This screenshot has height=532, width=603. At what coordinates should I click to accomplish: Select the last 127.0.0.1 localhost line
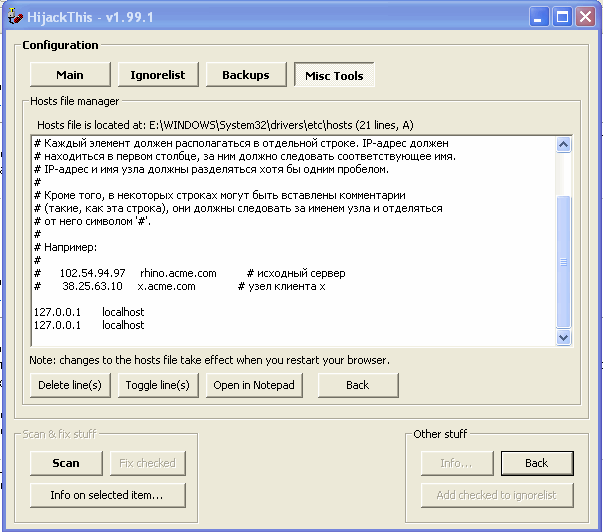294,325
